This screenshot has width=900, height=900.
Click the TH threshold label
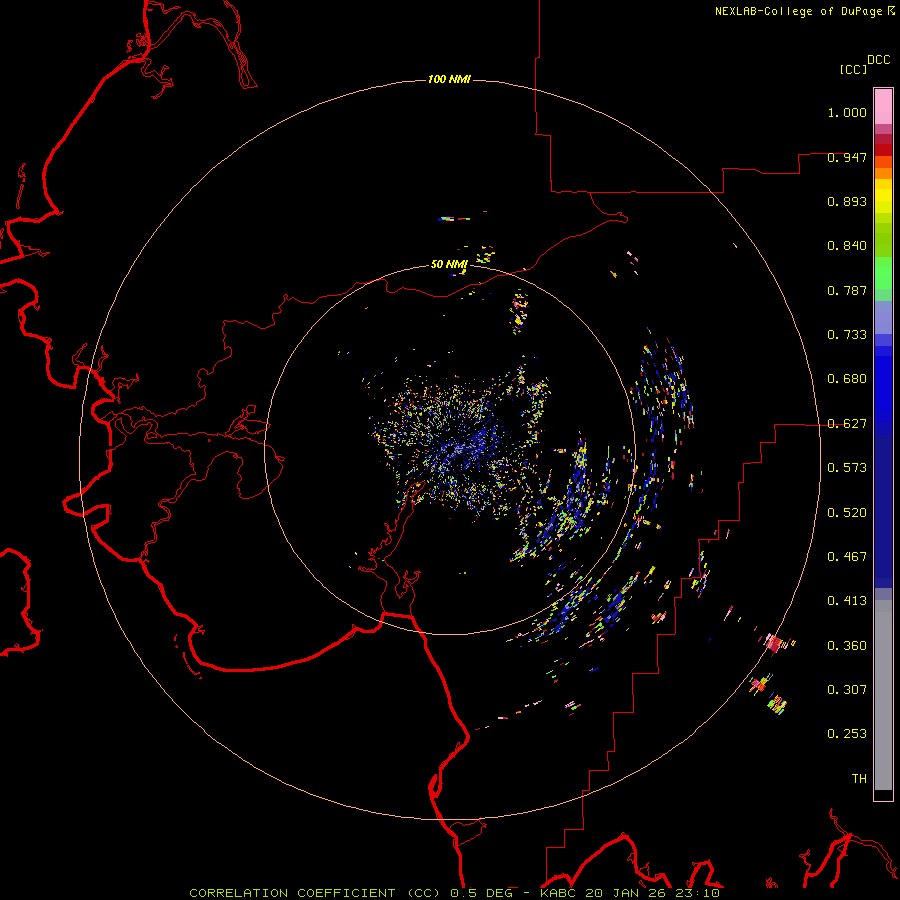point(859,779)
